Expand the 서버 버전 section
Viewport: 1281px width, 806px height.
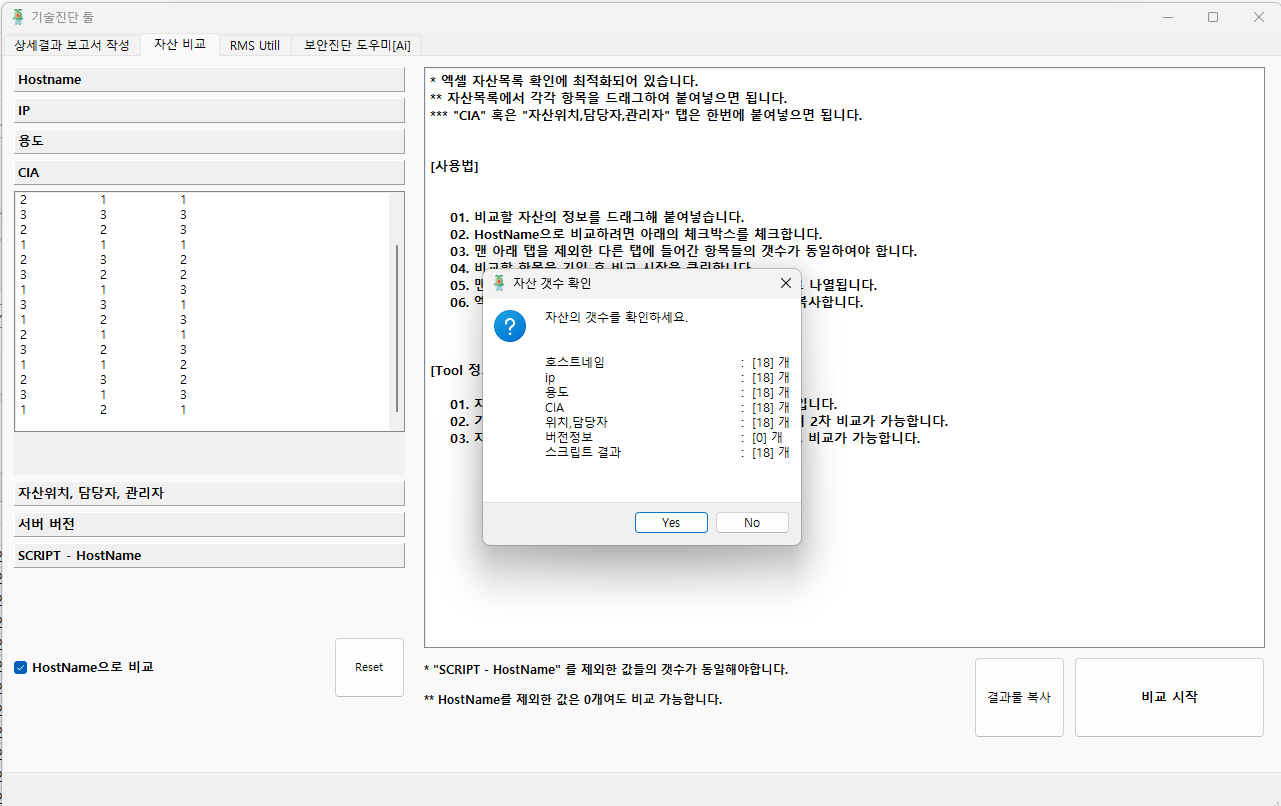tap(209, 524)
